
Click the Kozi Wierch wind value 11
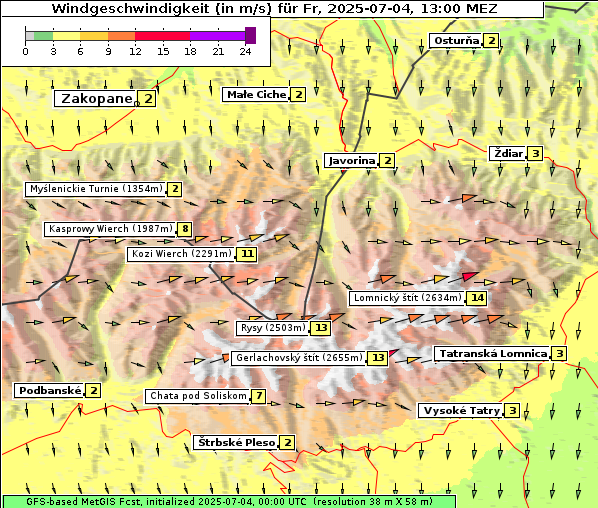point(247,254)
